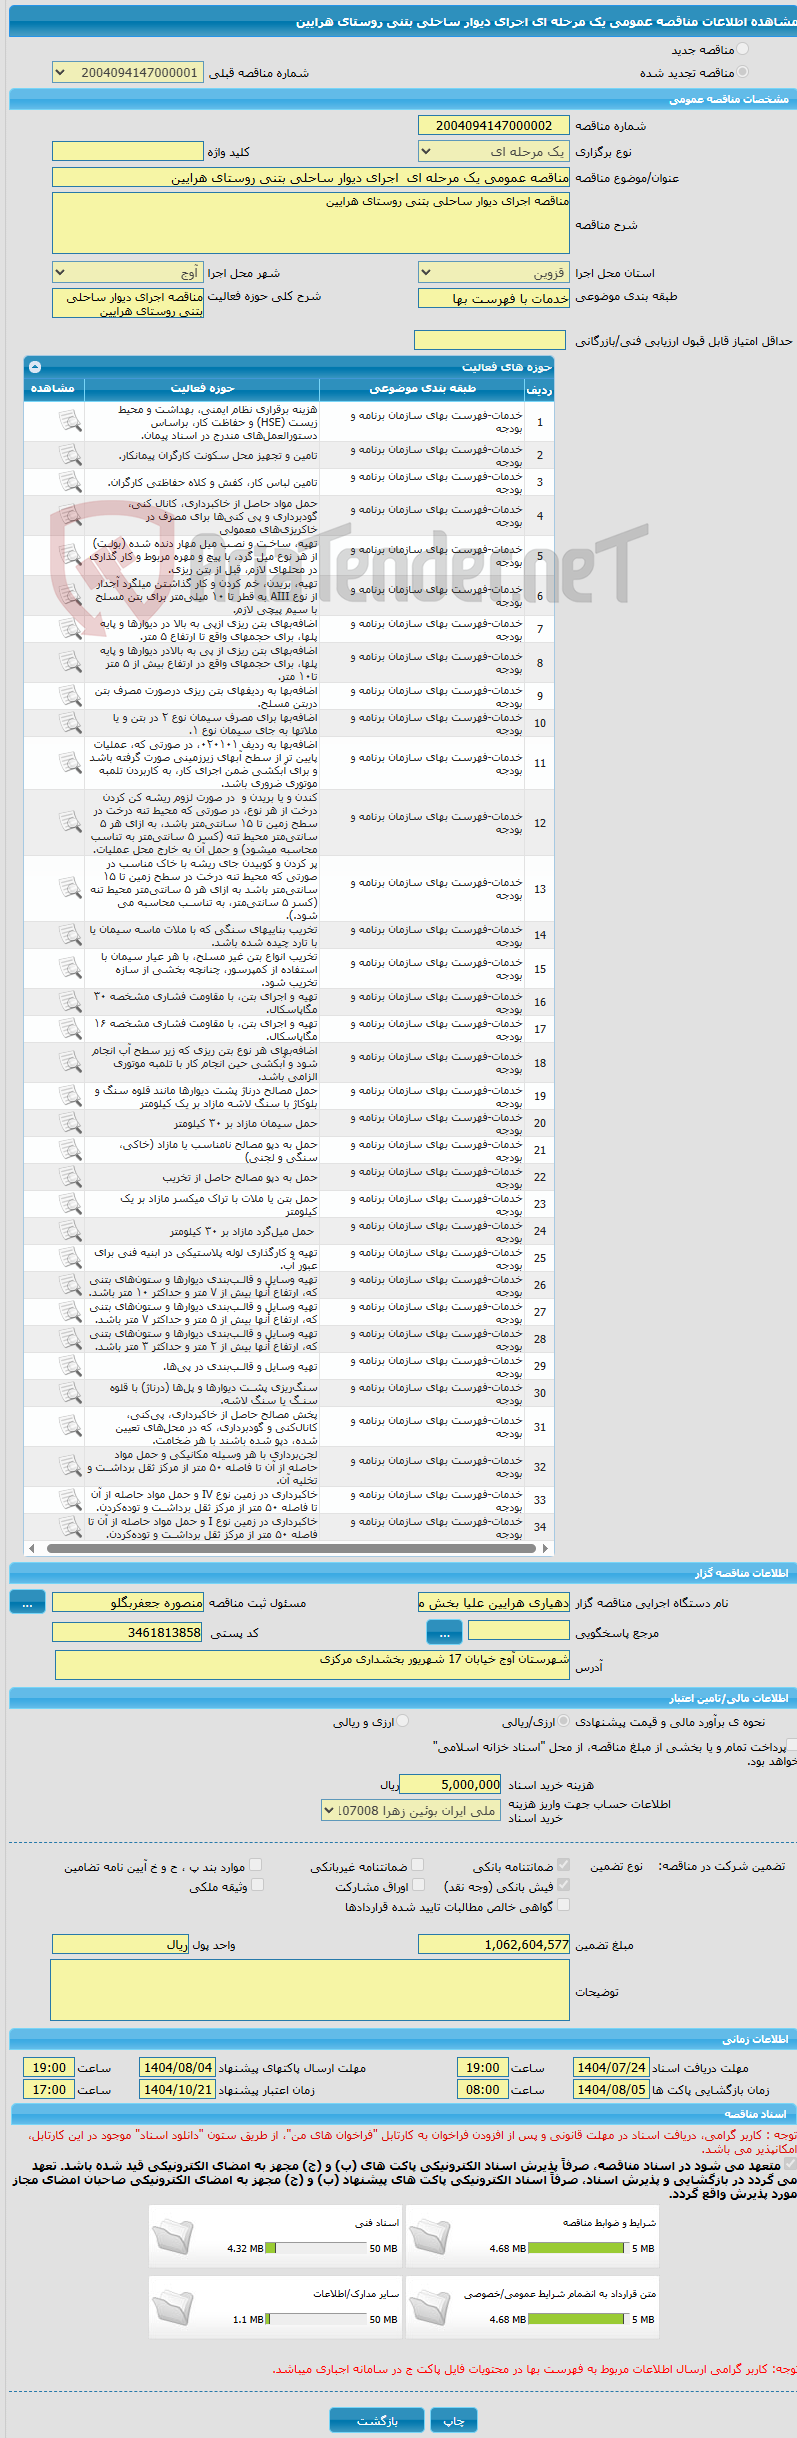Open the view magnifier icon in row 31
This screenshot has height=2438, width=797.
tap(69, 1426)
